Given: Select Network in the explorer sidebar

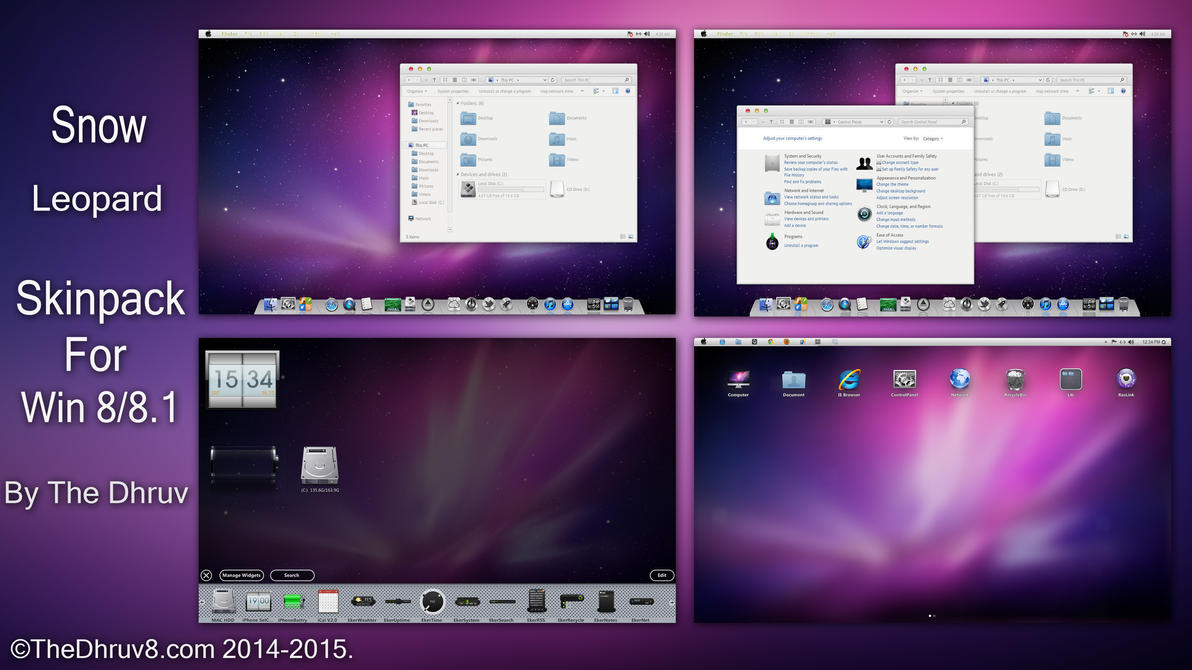Looking at the screenshot, I should tap(422, 218).
